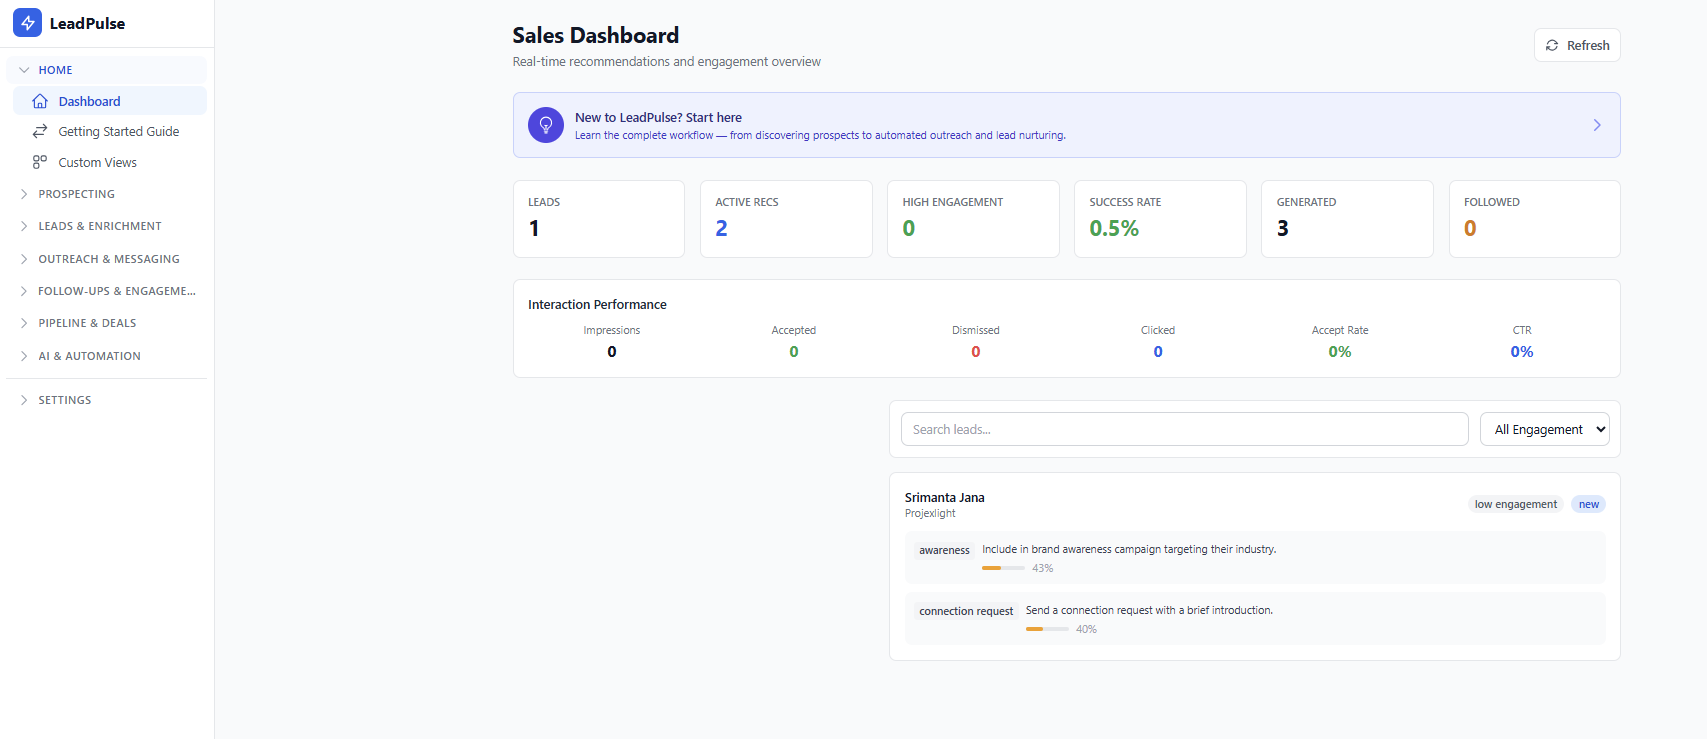This screenshot has width=1707, height=739.
Task: Expand the LEADS & ENRICHMENT section
Action: [106, 226]
